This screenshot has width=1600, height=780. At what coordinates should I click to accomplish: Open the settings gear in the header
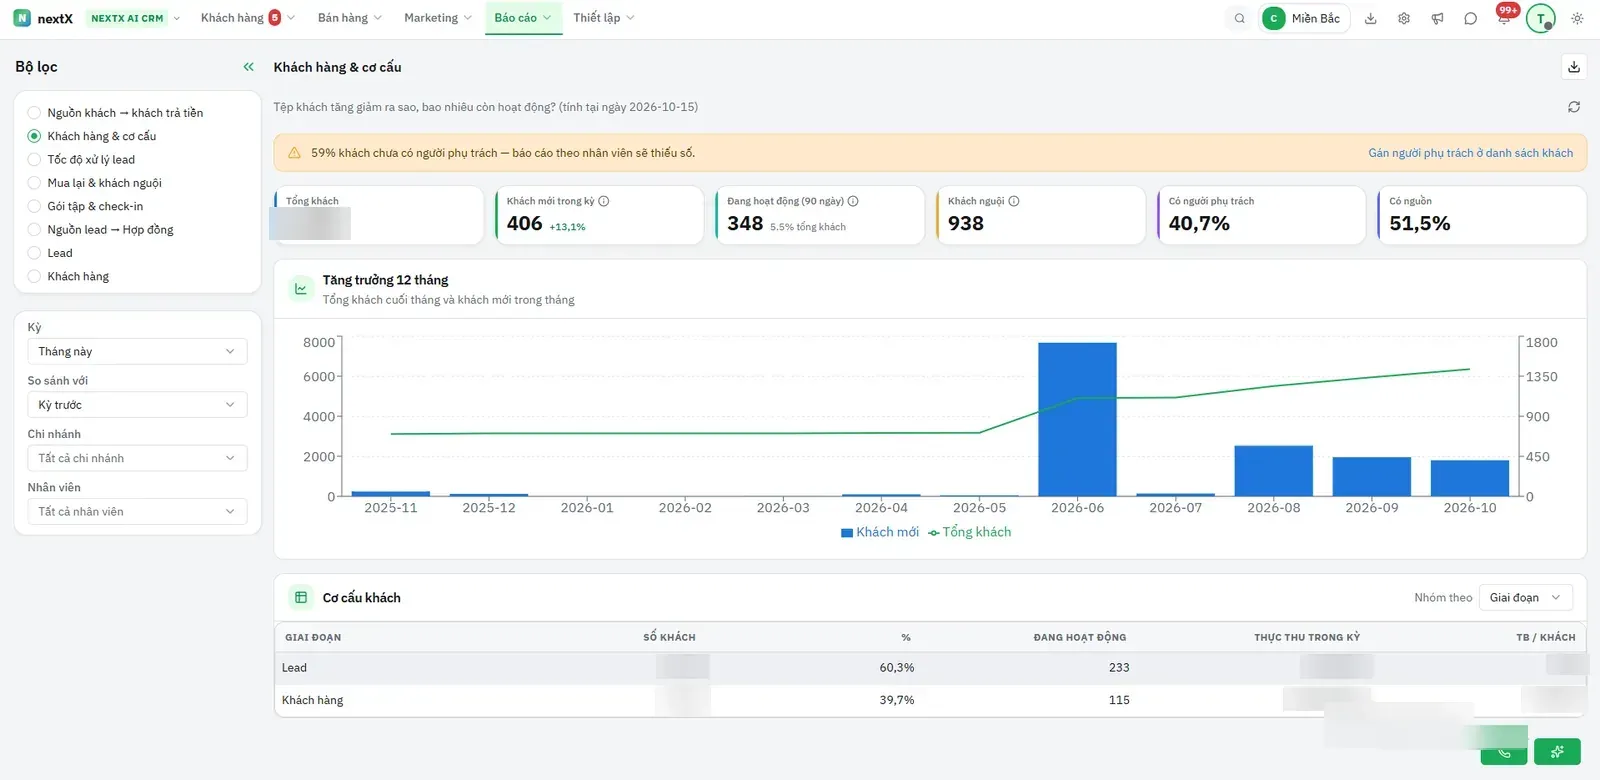pos(1404,18)
